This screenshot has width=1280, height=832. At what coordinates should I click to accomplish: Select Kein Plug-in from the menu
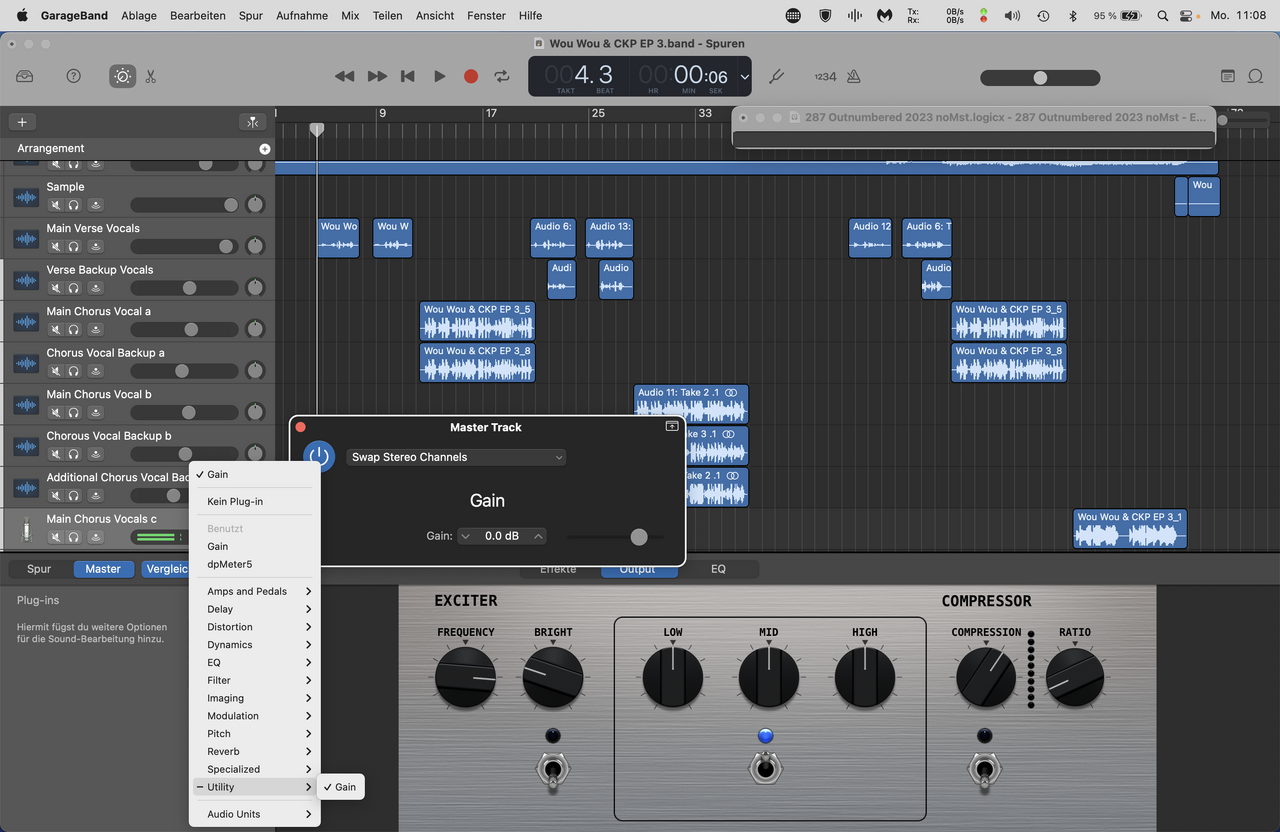(x=235, y=502)
